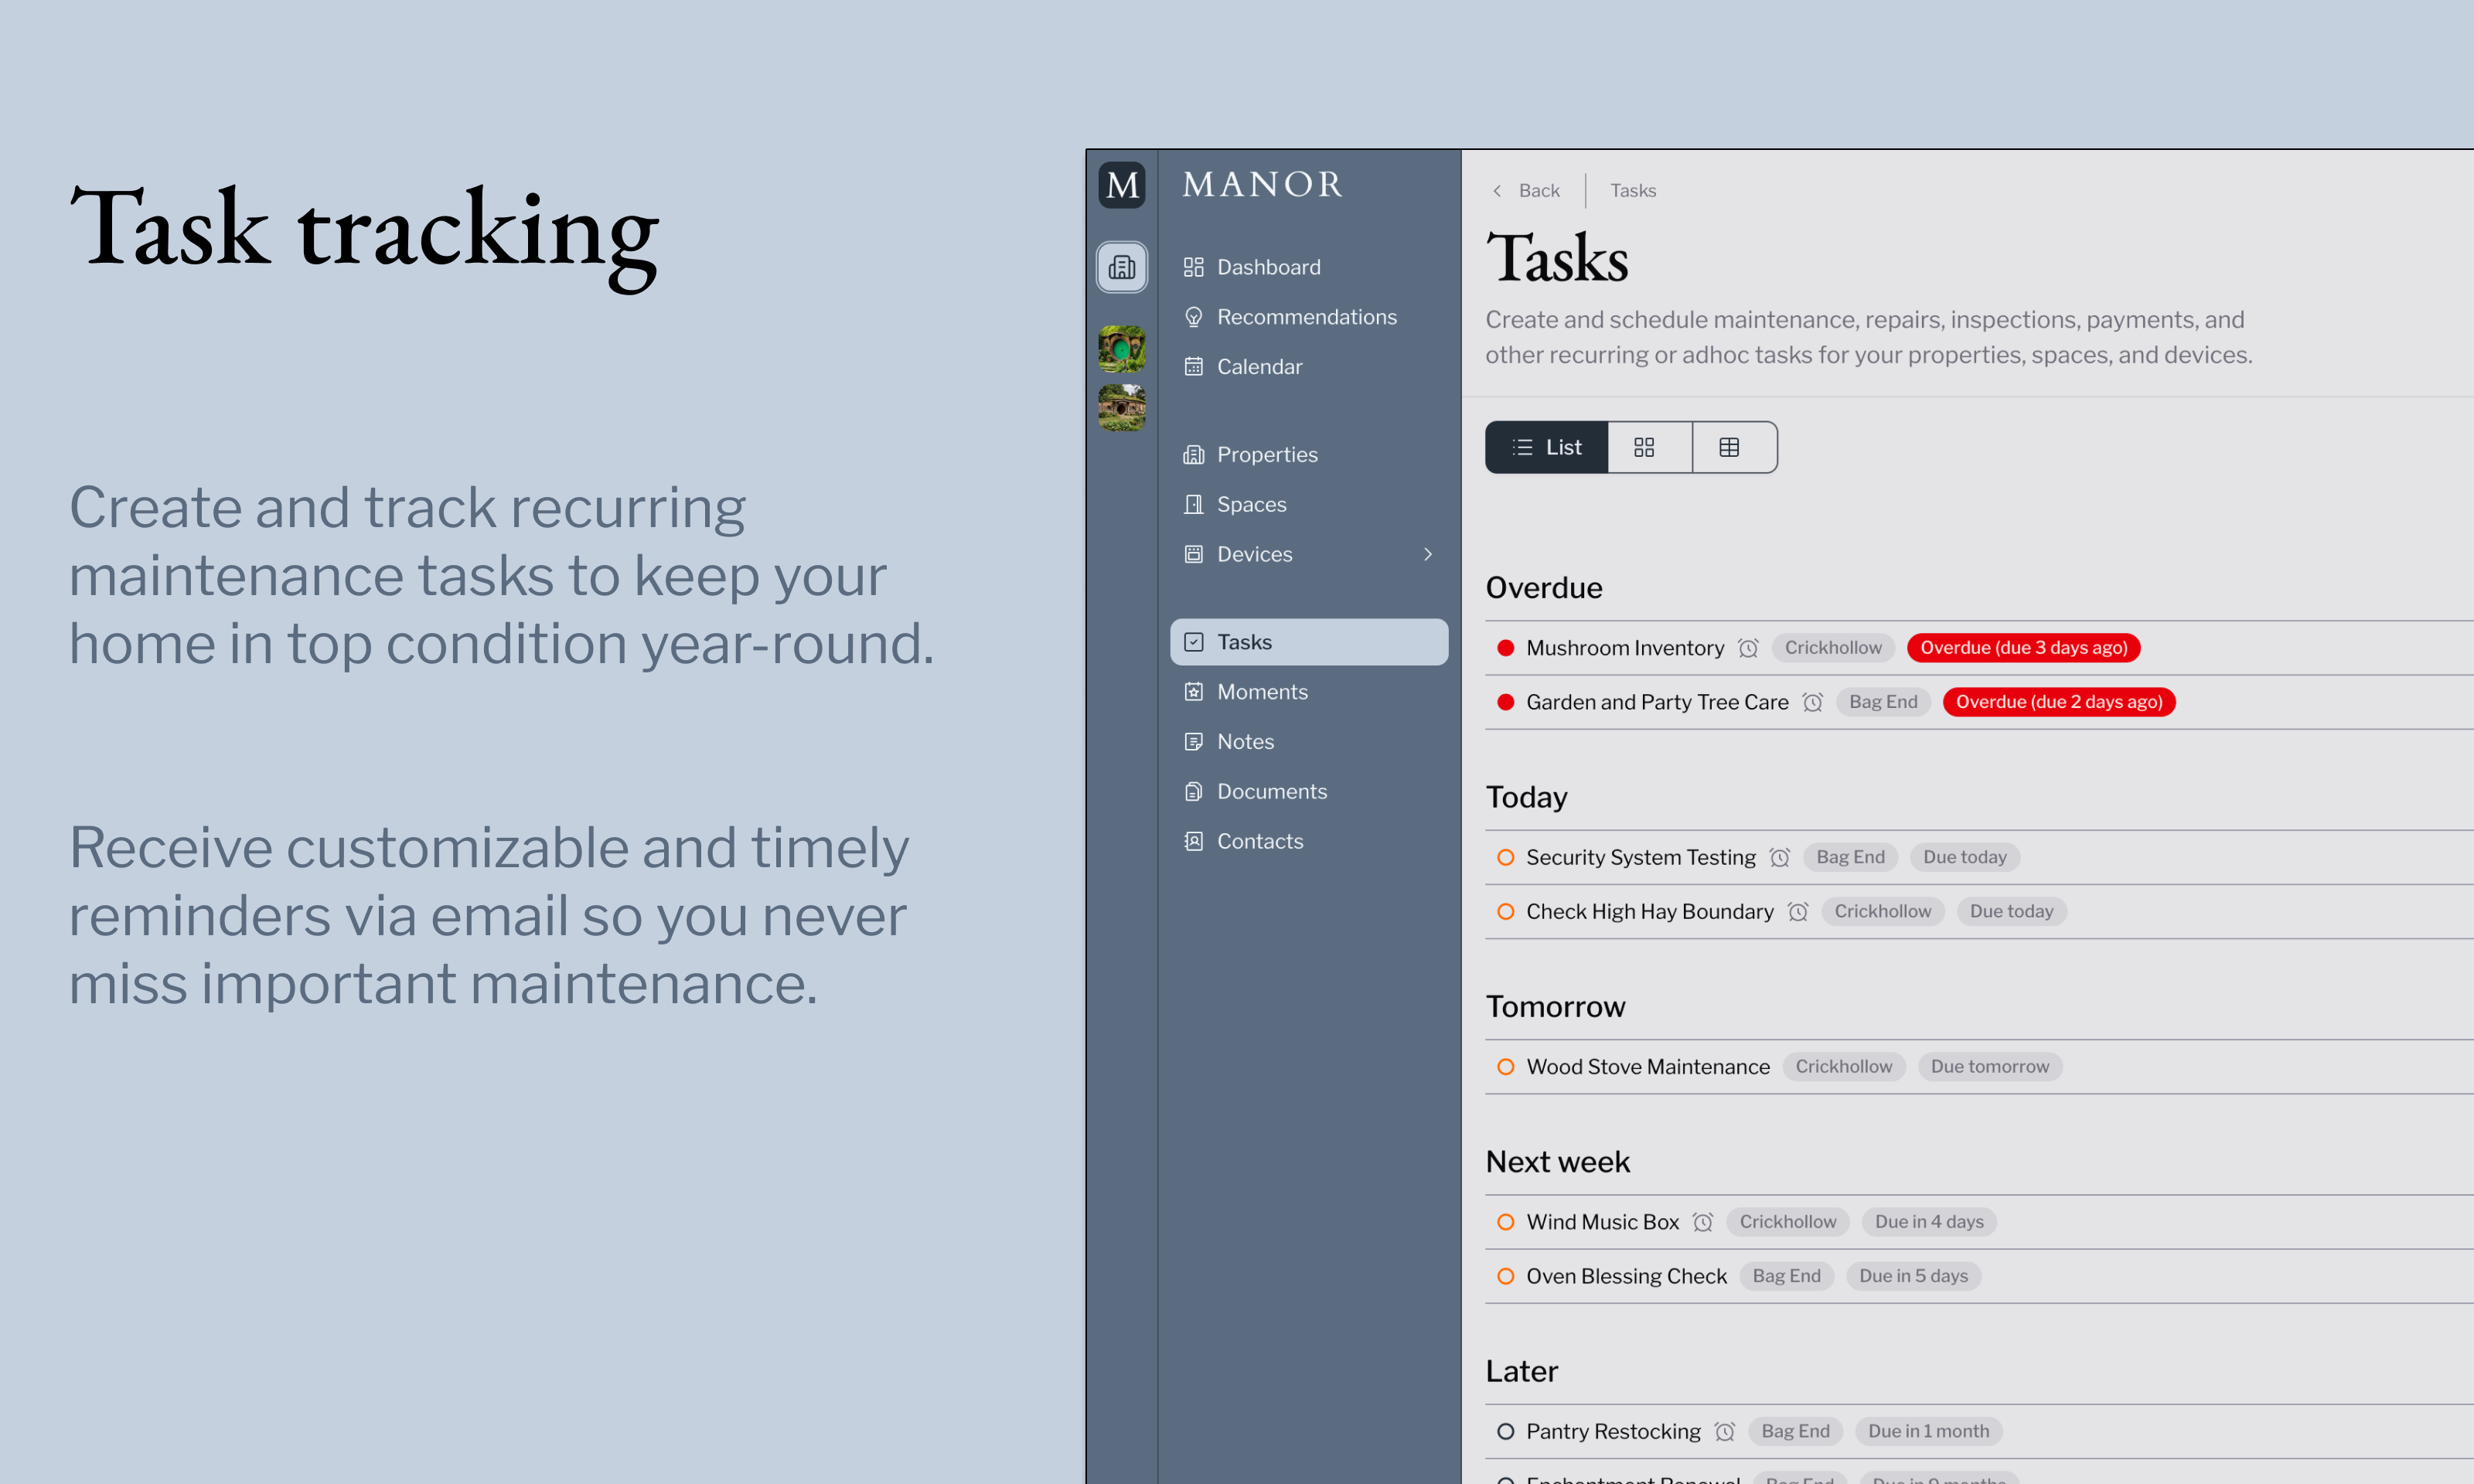Select the green door property thumbnail
Viewport: 2474px width, 1484px height.
click(x=1121, y=349)
